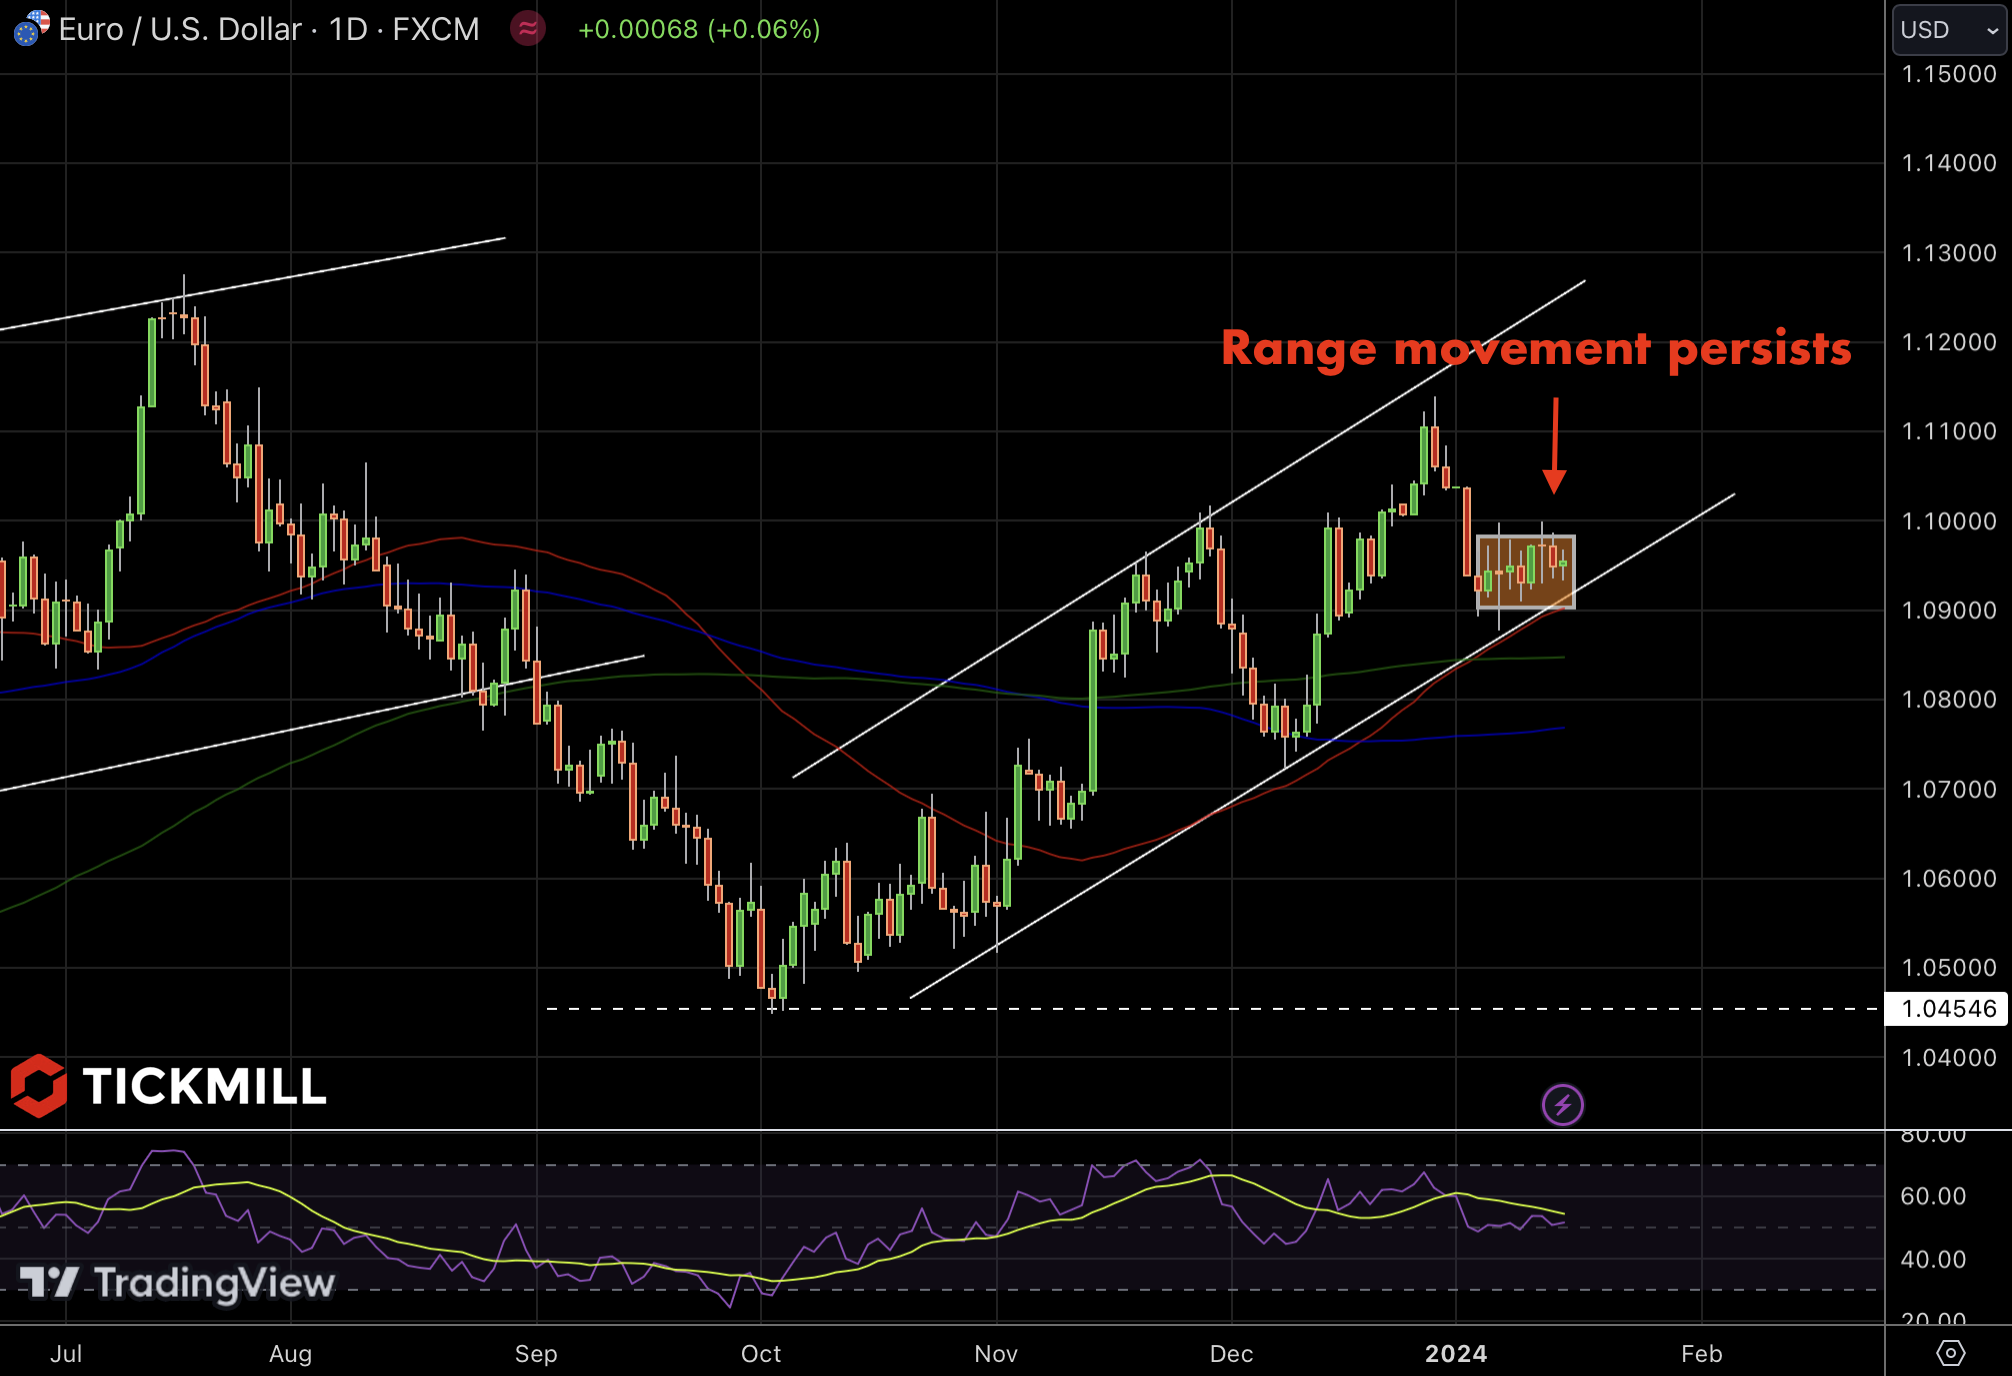Click the +0.00068 (+0.06%) price change
Image resolution: width=2012 pixels, height=1376 pixels.
click(698, 29)
